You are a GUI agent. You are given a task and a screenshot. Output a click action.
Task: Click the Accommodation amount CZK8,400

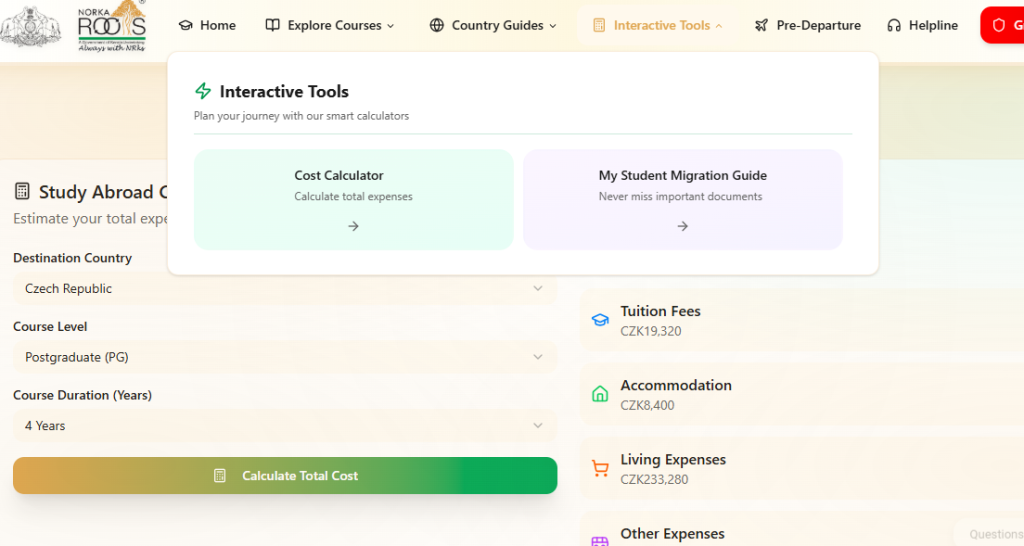pos(647,405)
